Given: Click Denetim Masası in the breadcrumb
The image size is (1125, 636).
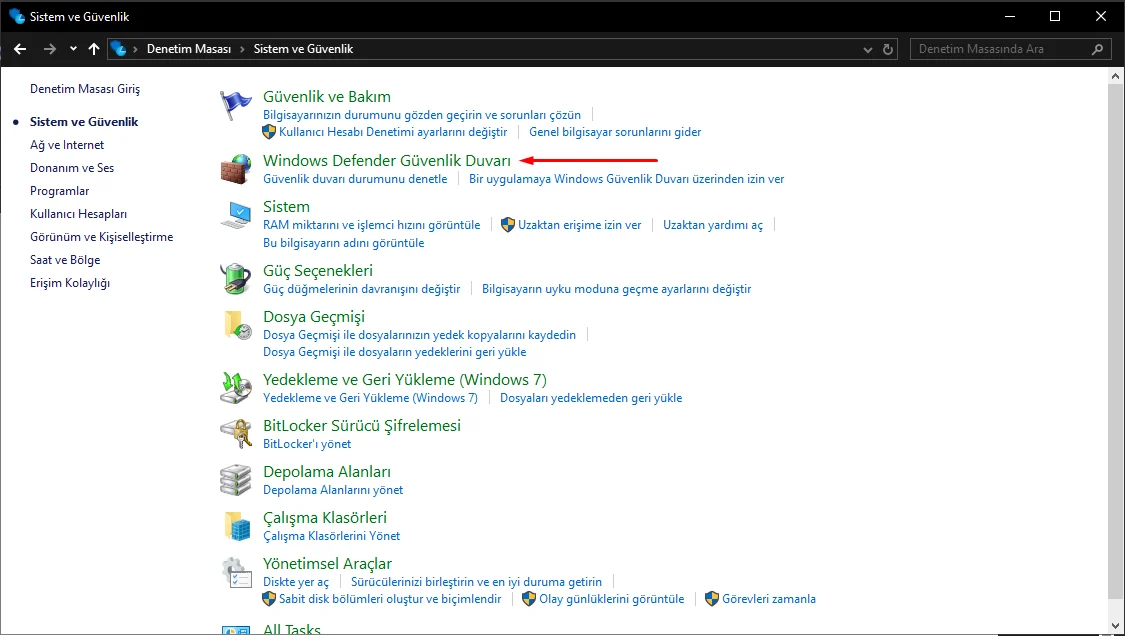Looking at the screenshot, I should [x=189, y=49].
